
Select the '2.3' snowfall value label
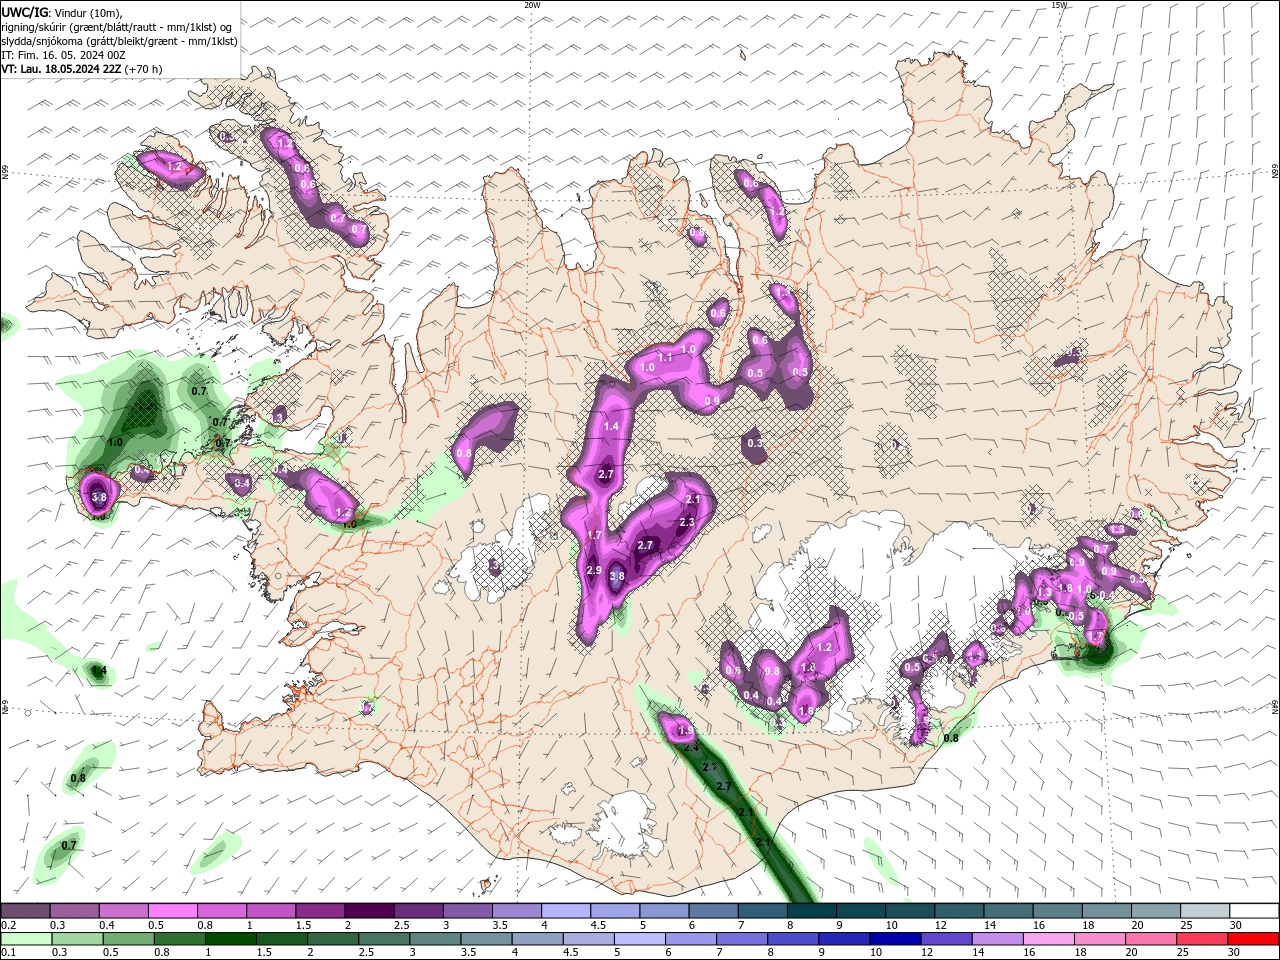click(687, 522)
